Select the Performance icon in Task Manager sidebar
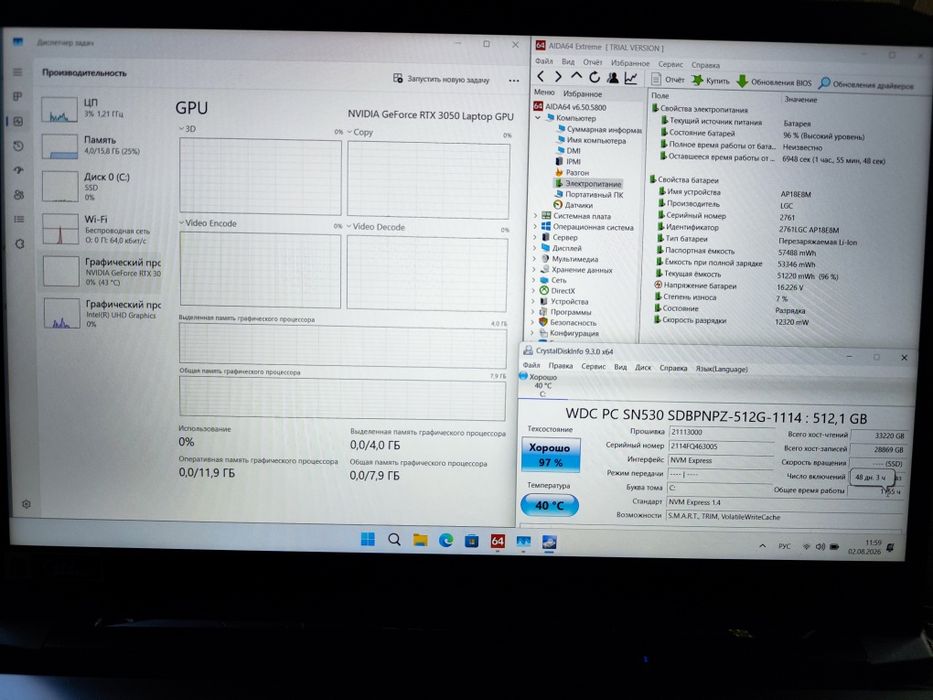Screen dimensions: 933x700 [18, 121]
